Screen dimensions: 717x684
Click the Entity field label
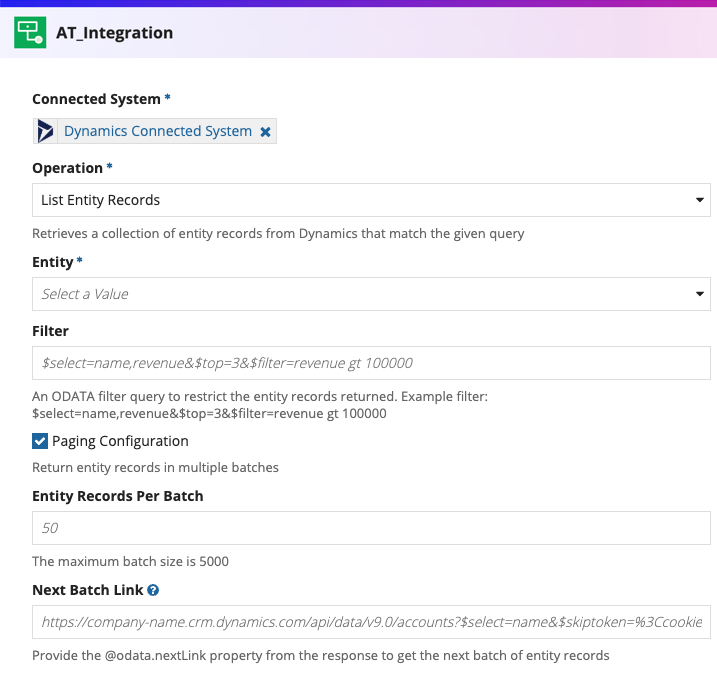click(53, 262)
